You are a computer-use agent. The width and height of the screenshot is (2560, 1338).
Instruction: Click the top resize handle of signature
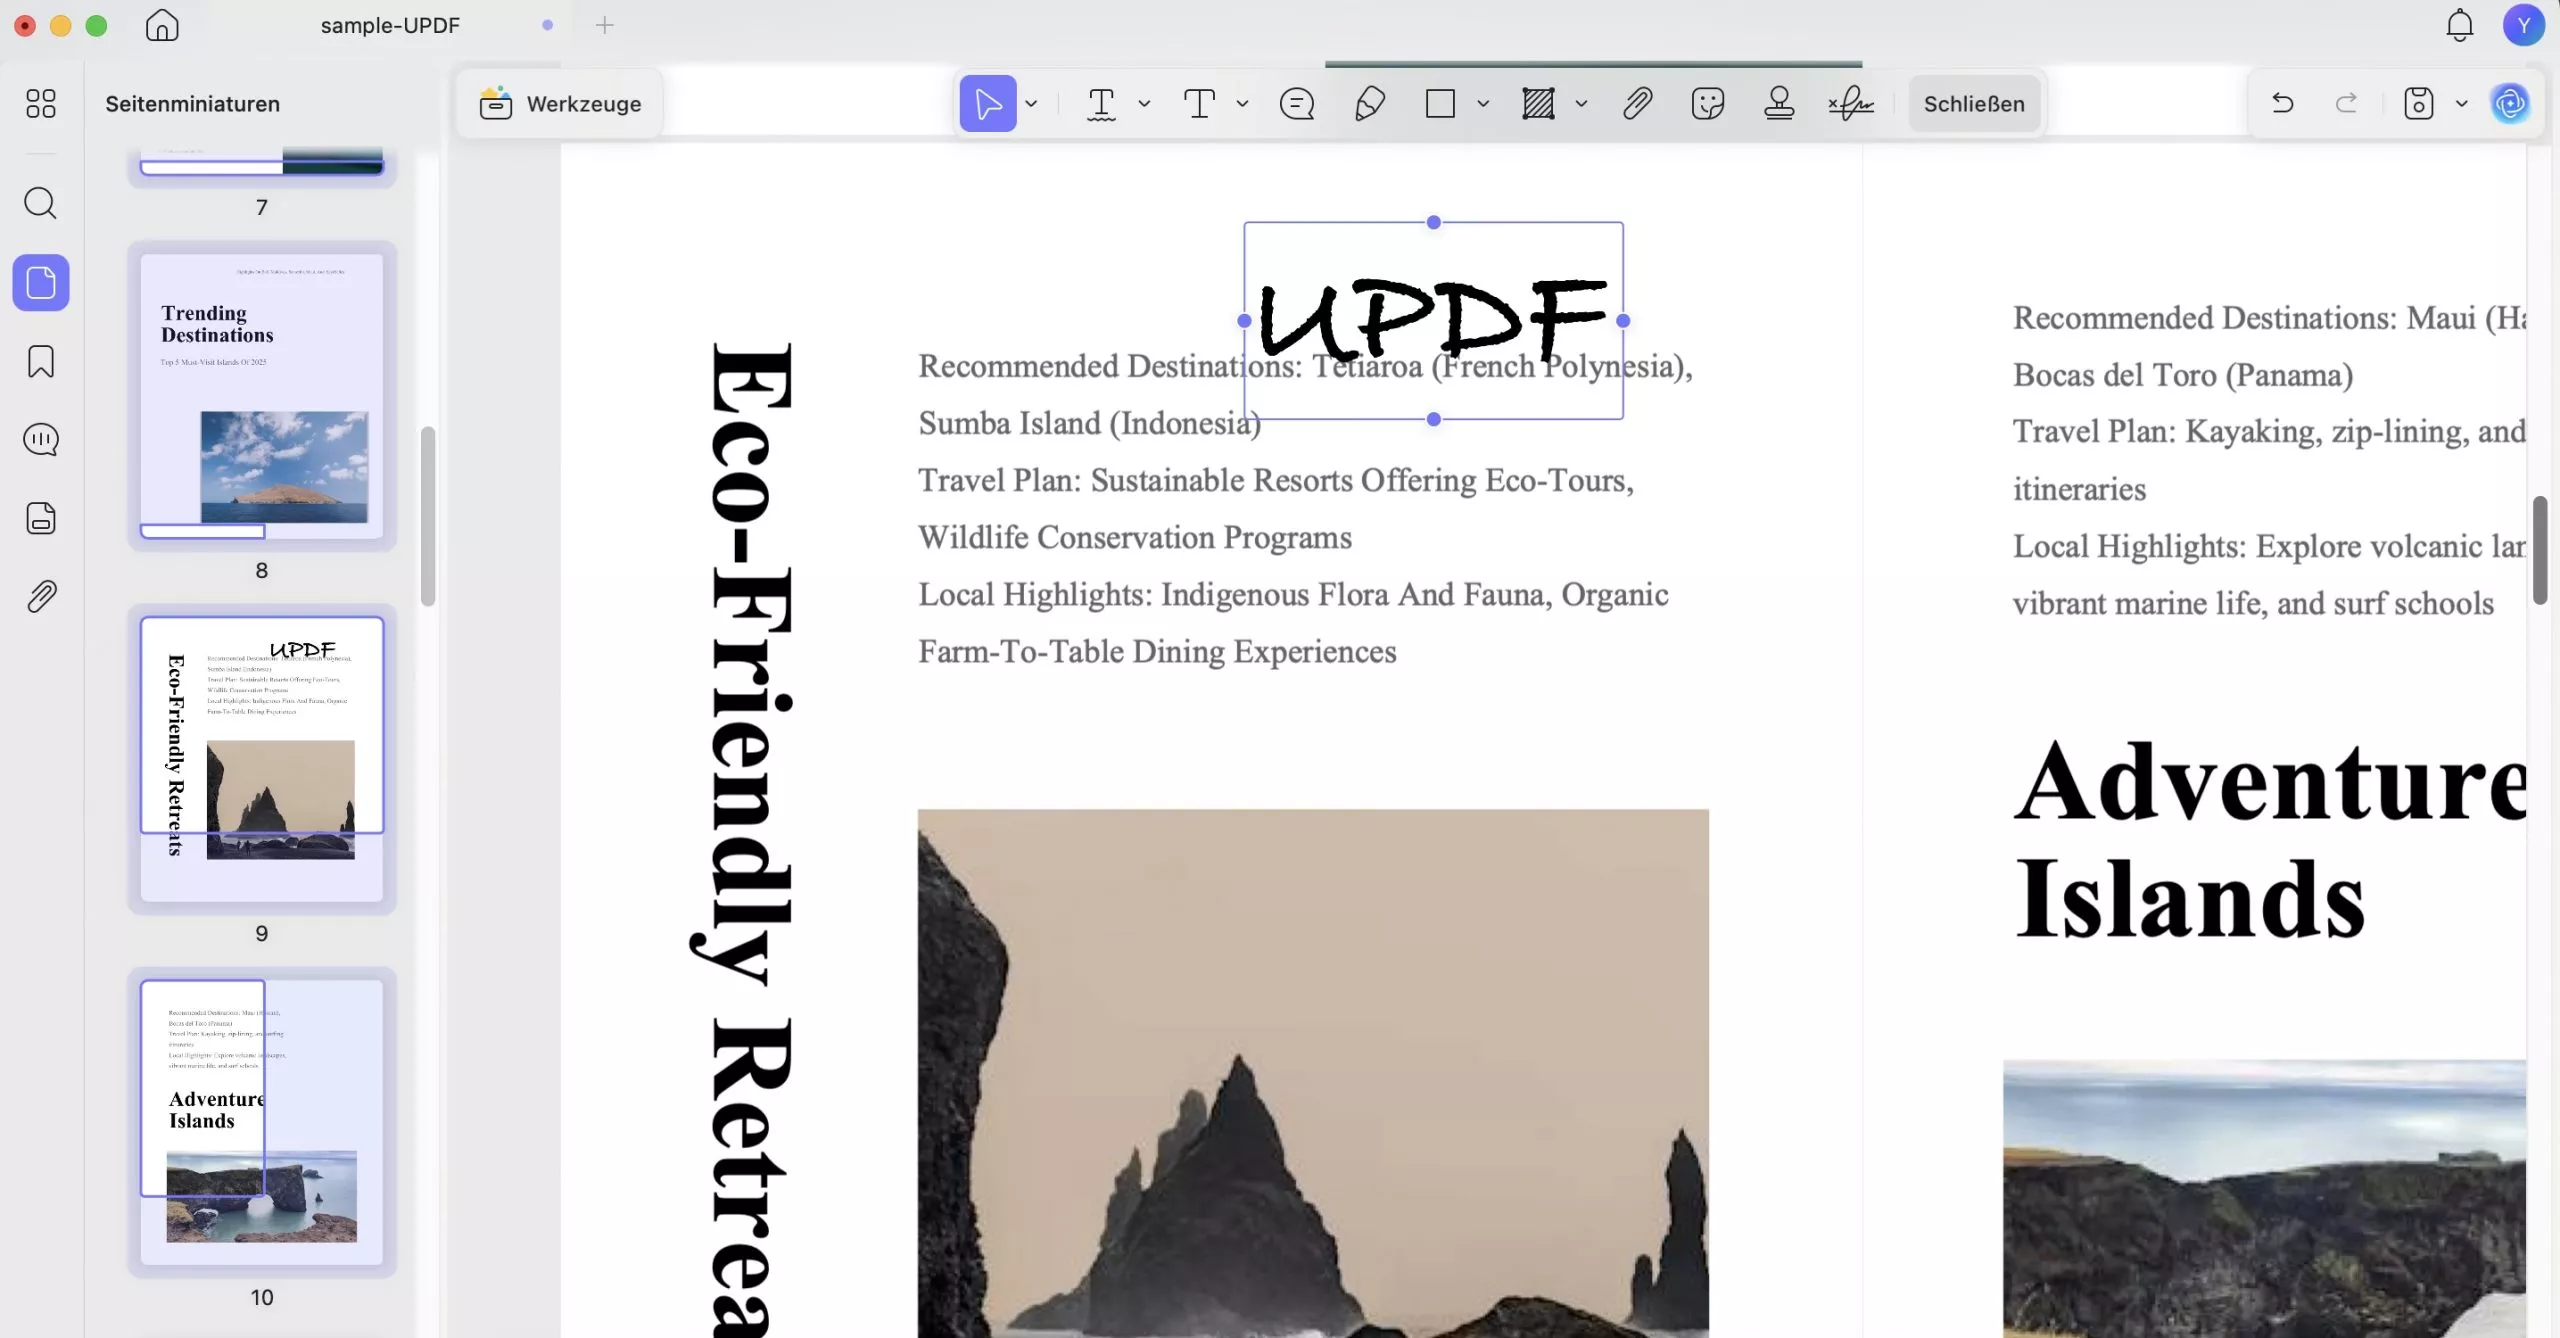coord(1434,222)
